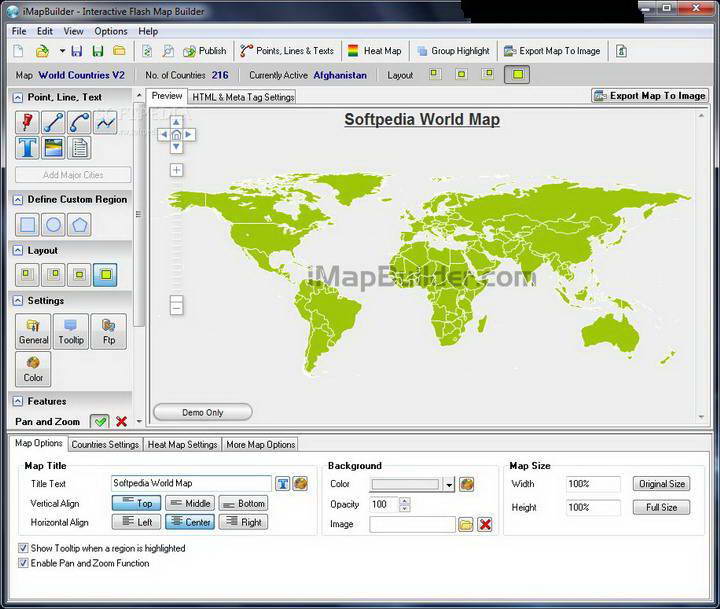Collapse the Features section

(17, 401)
